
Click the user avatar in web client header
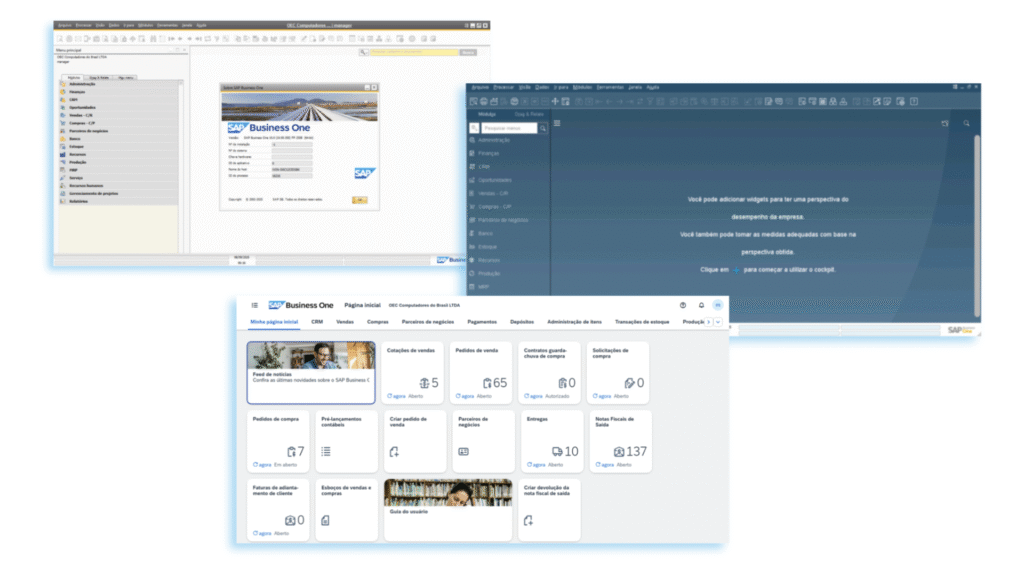pyautogui.click(x=717, y=305)
